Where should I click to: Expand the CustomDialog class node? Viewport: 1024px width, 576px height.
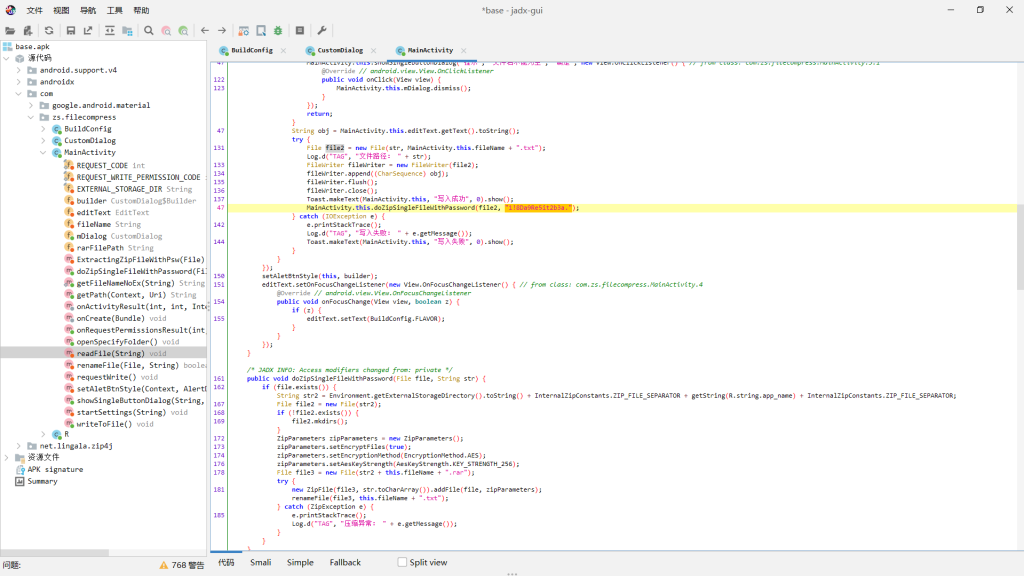43,140
